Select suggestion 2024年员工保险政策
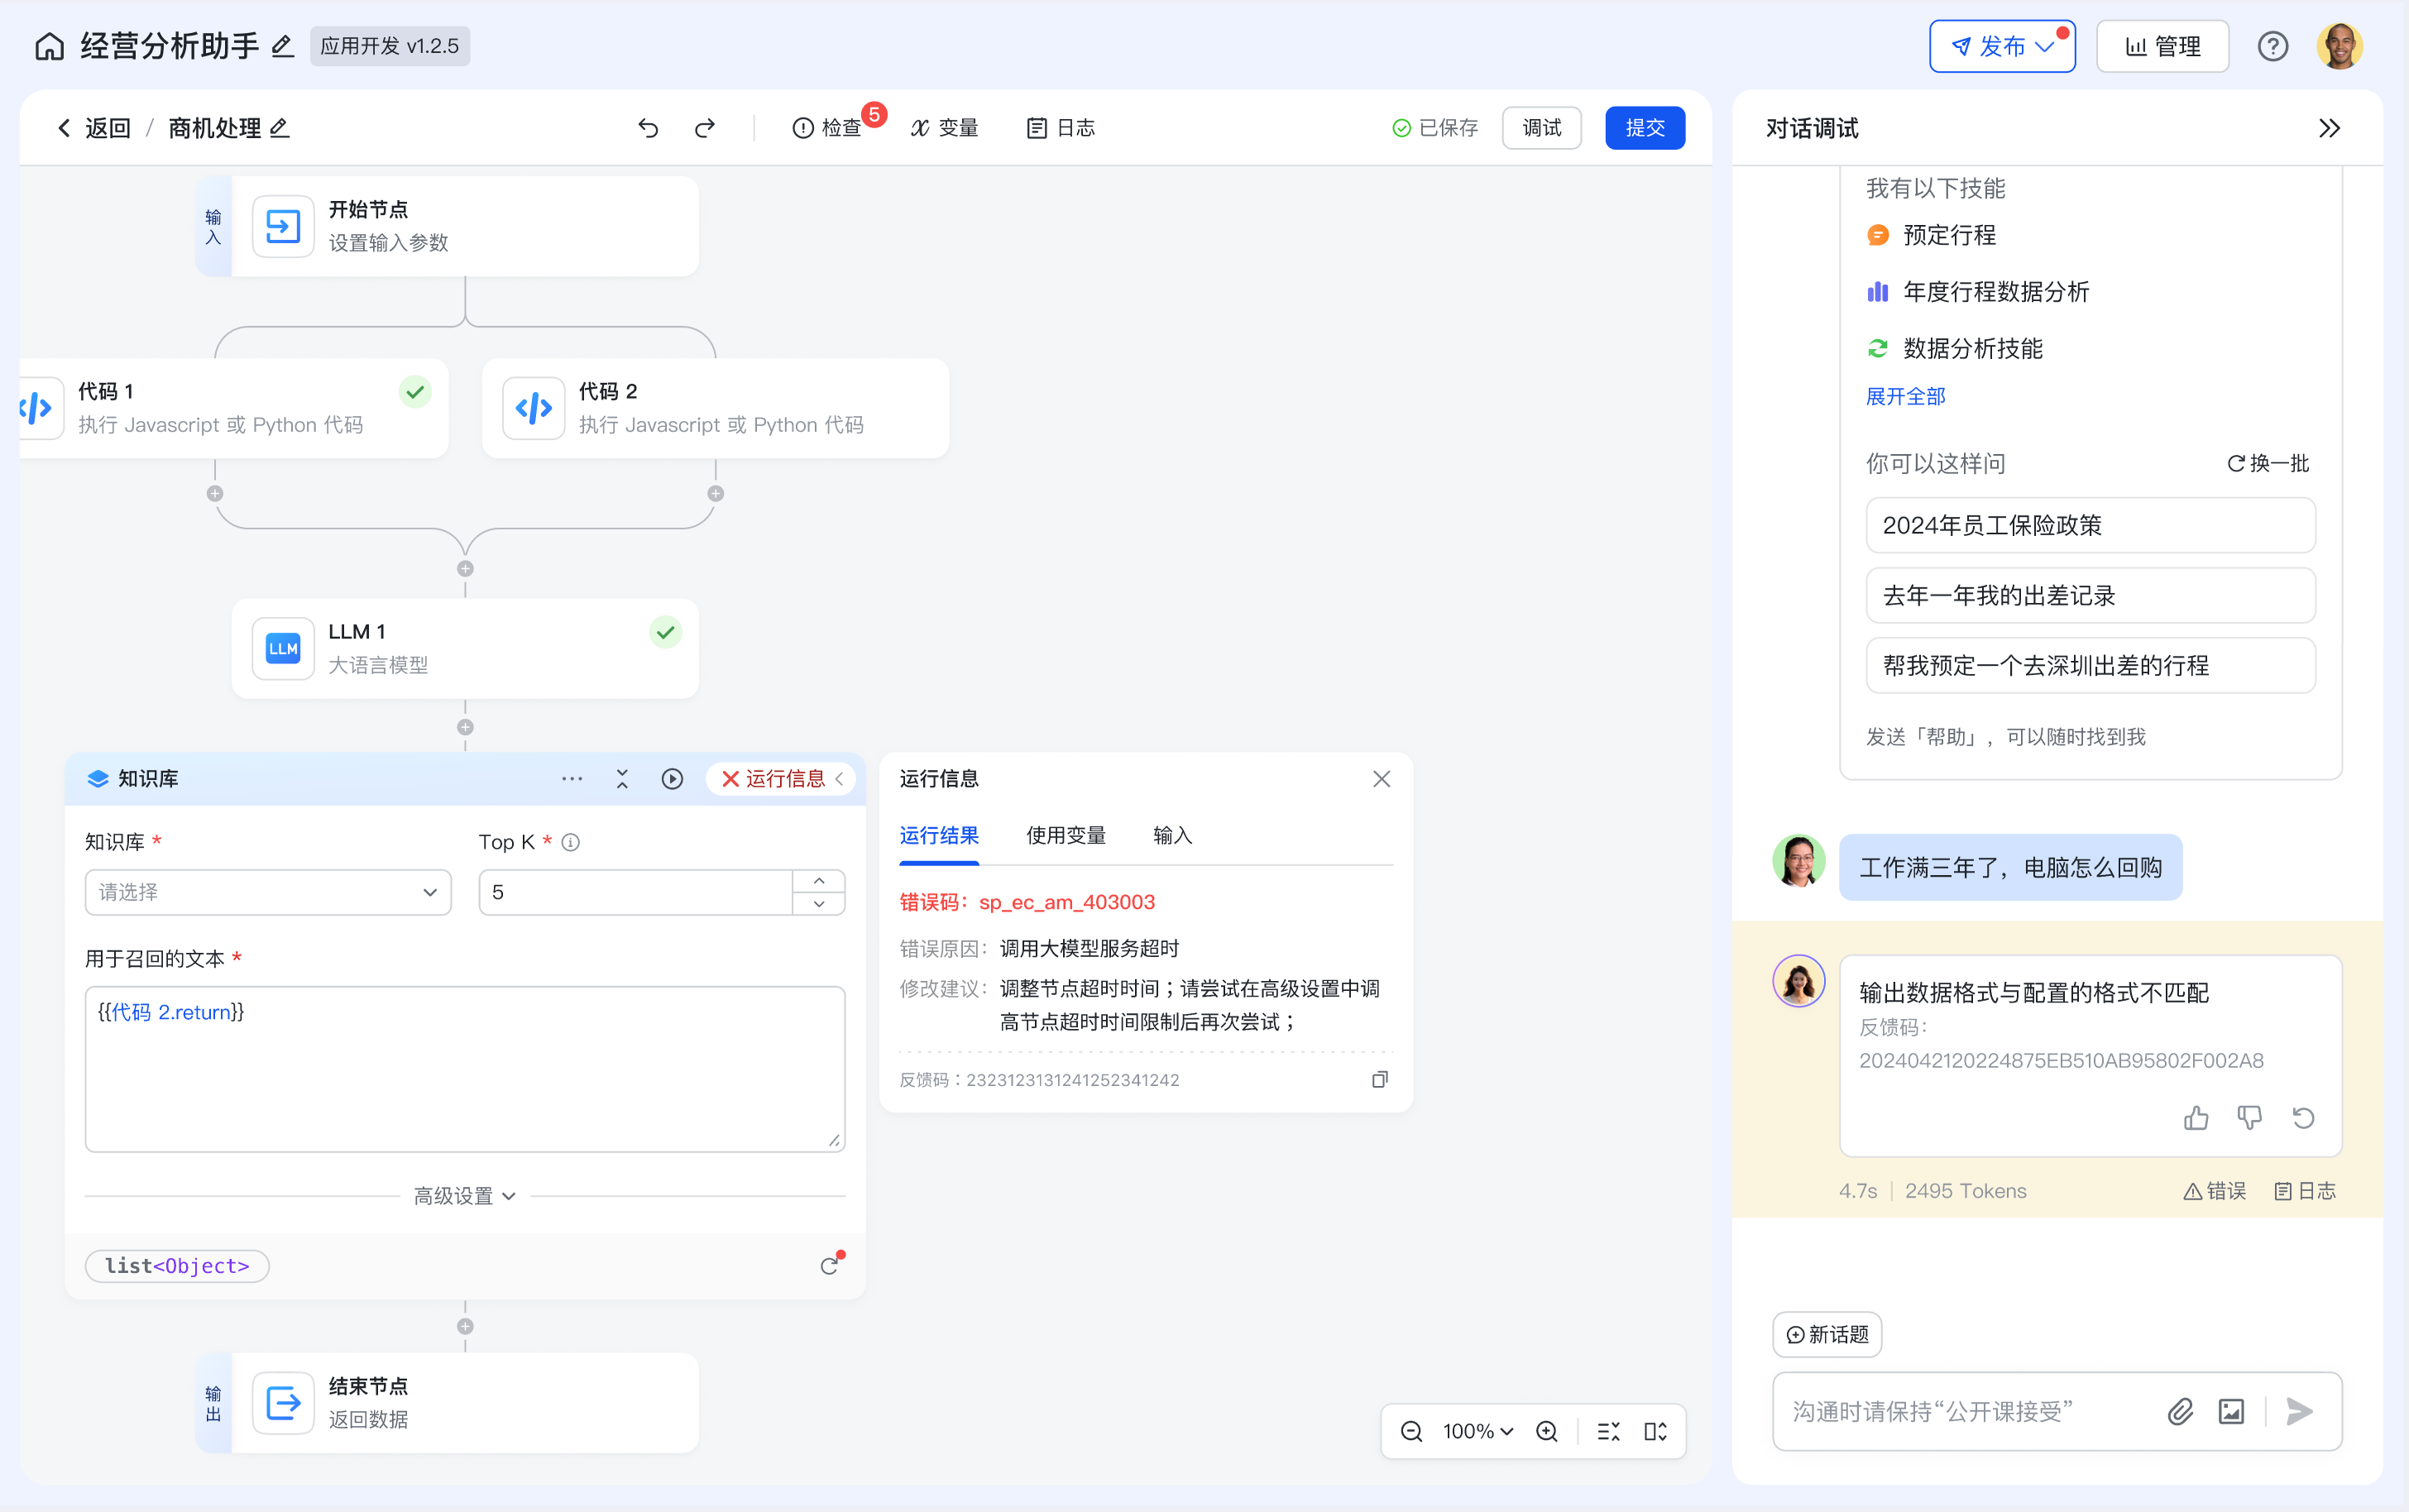This screenshot has height=1512, width=2409. tap(2090, 525)
